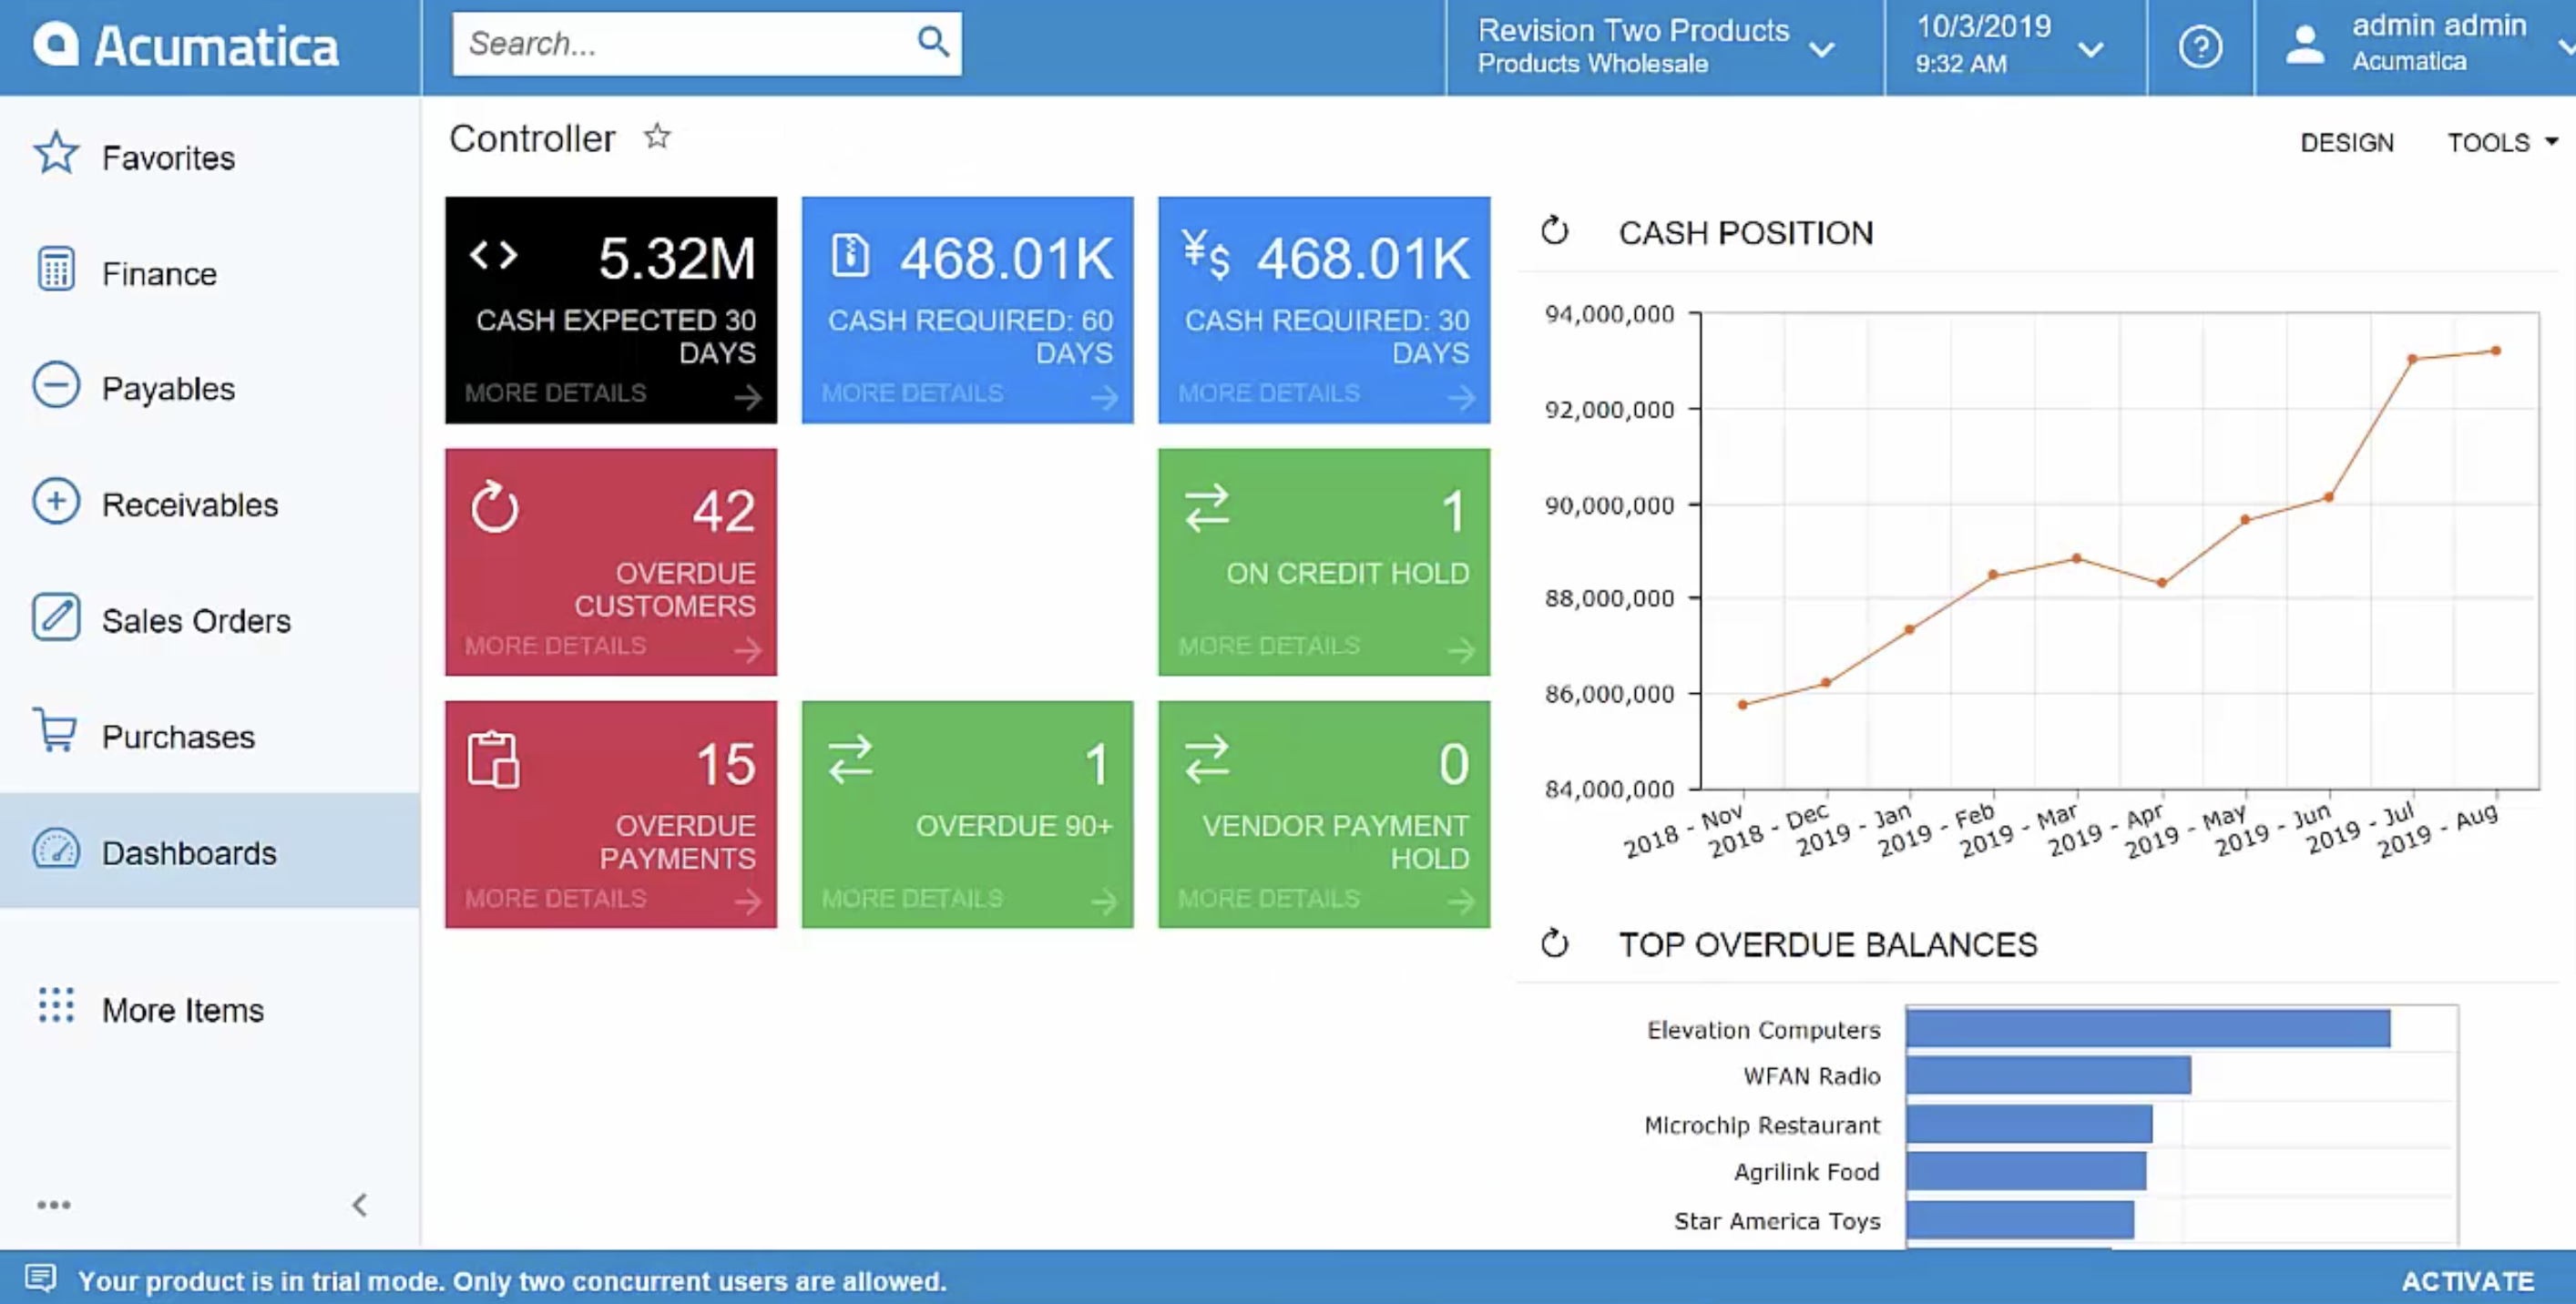This screenshot has width=2576, height=1304.
Task: Click the ACTIVATE button
Action: click(2466, 1281)
